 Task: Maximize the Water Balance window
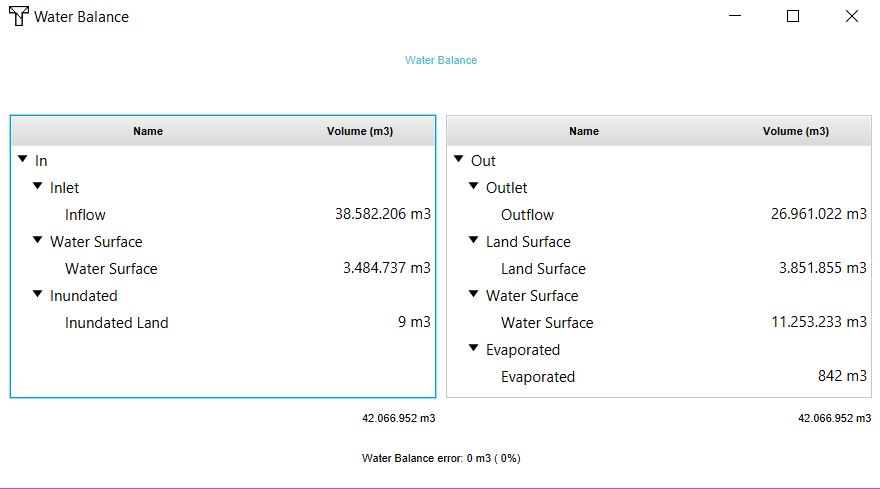(793, 16)
